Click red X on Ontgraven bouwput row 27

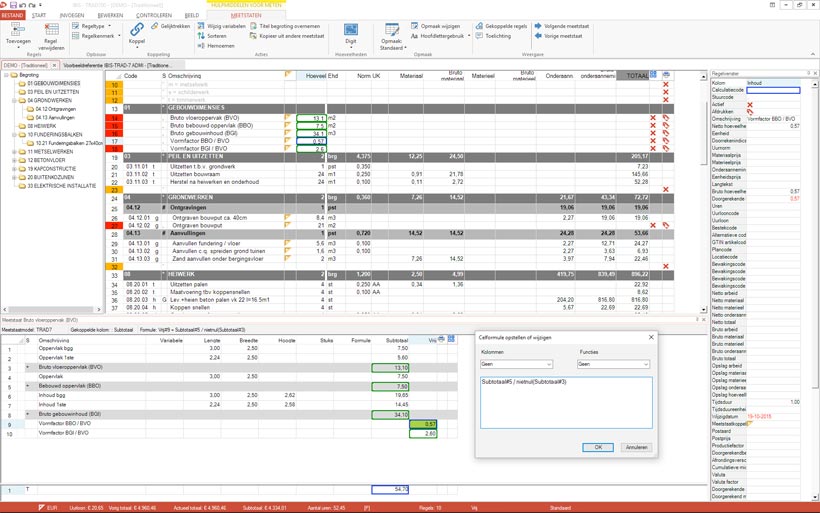(x=653, y=225)
